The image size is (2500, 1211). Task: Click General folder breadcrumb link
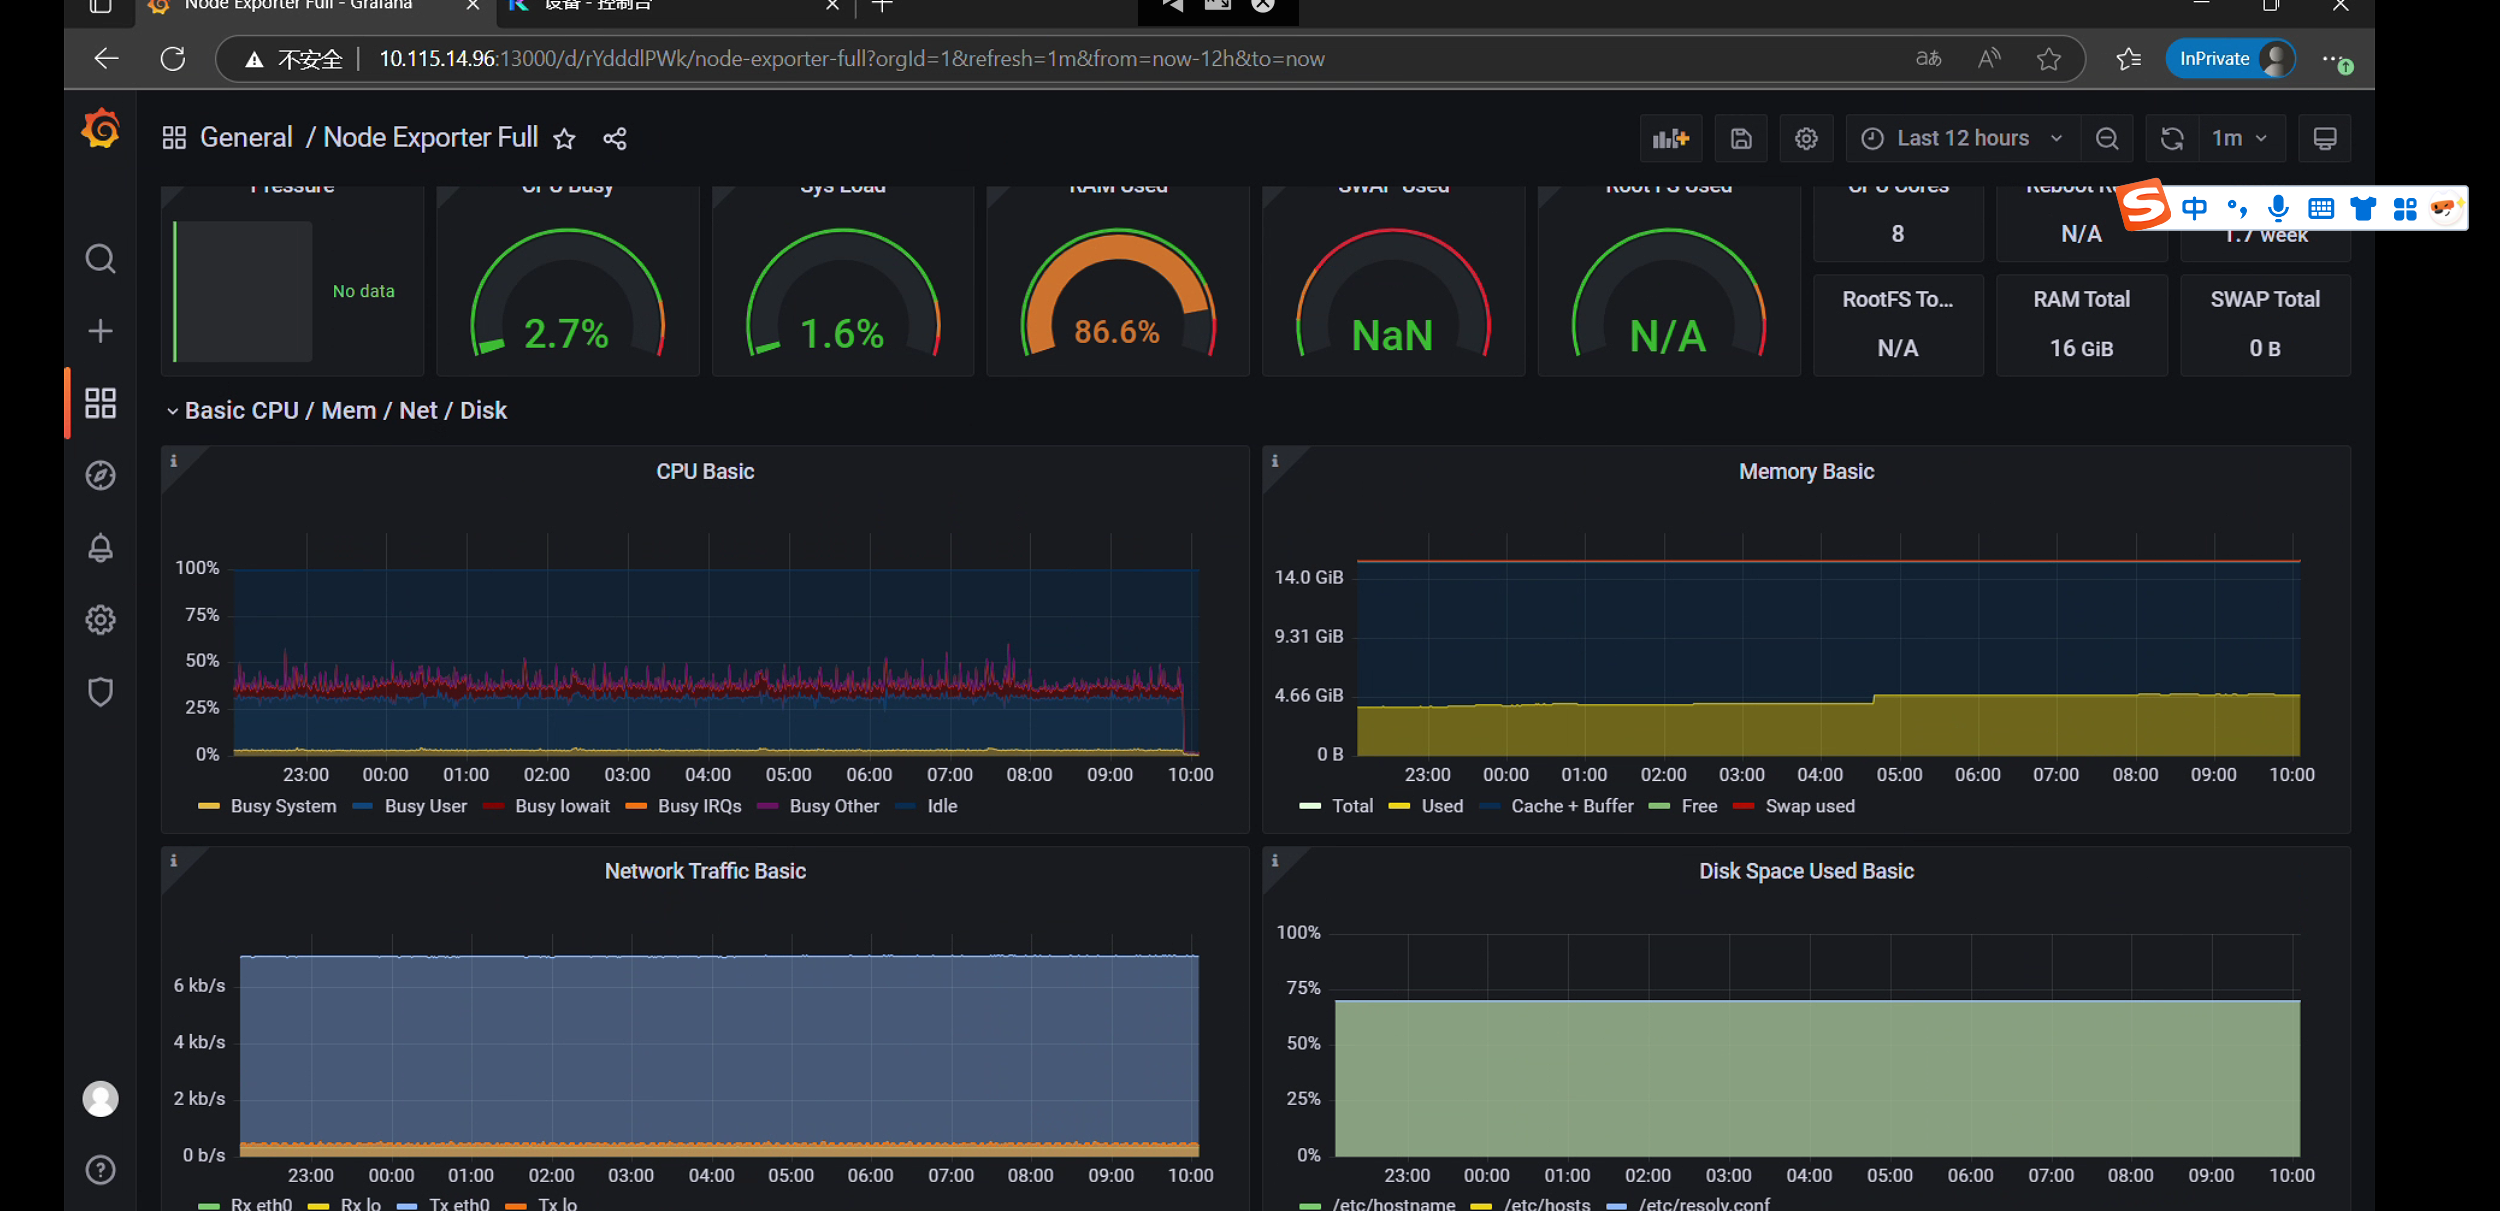246,138
